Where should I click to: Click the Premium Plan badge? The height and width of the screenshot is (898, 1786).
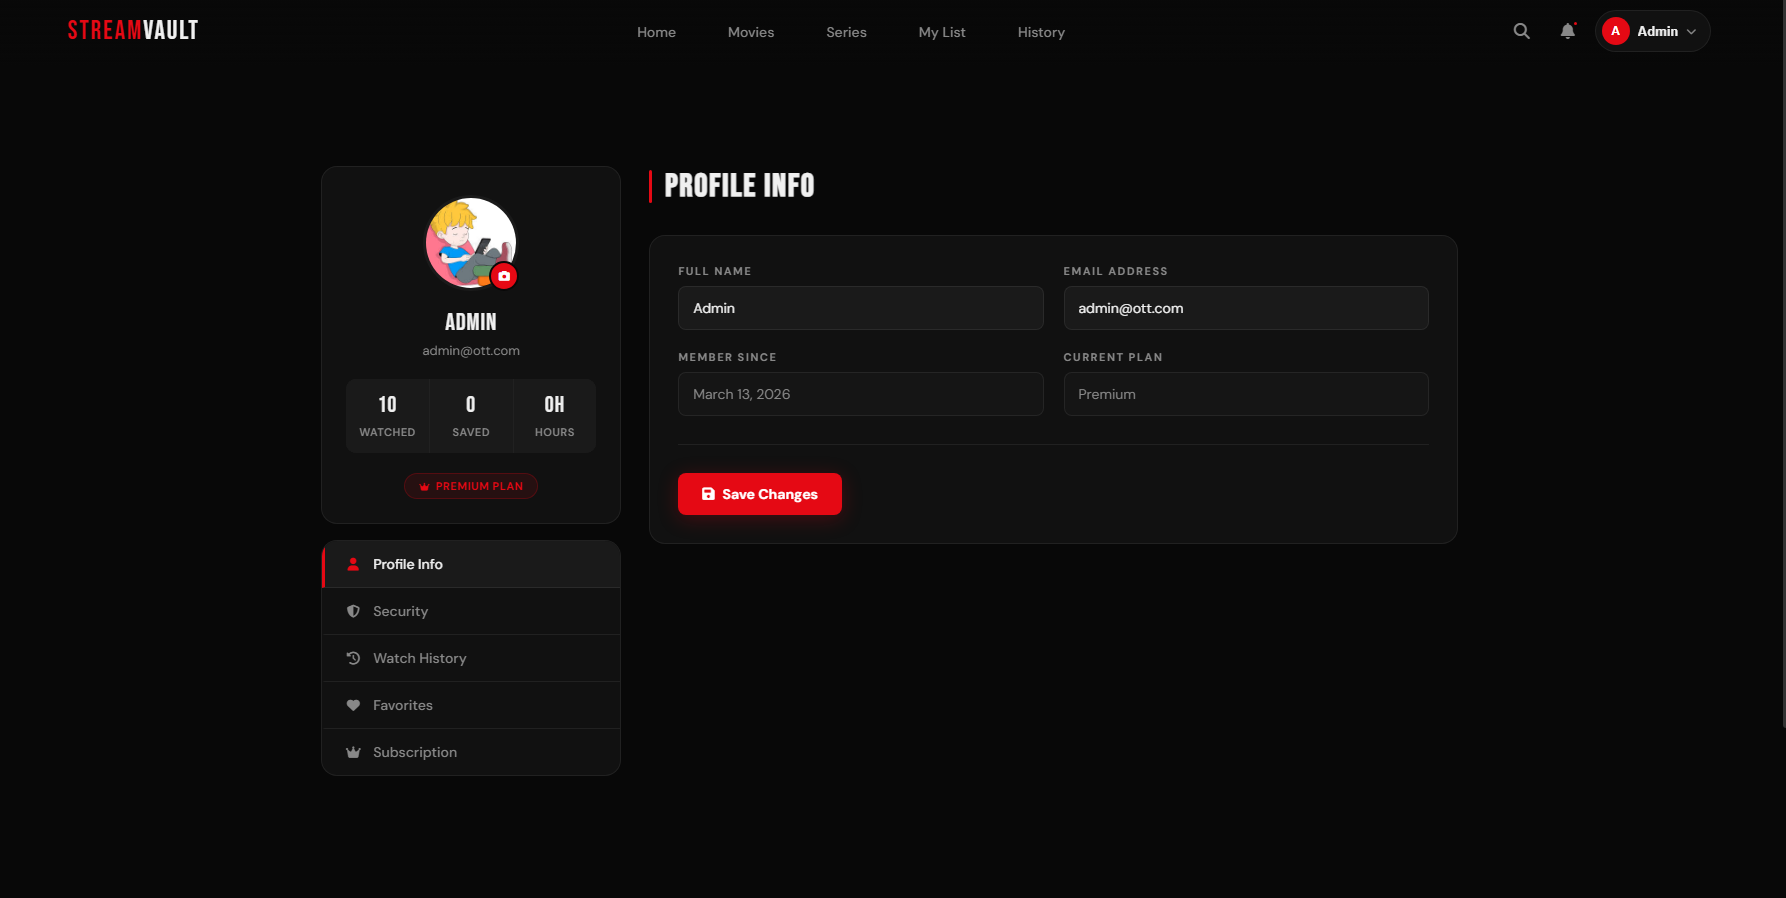click(471, 486)
